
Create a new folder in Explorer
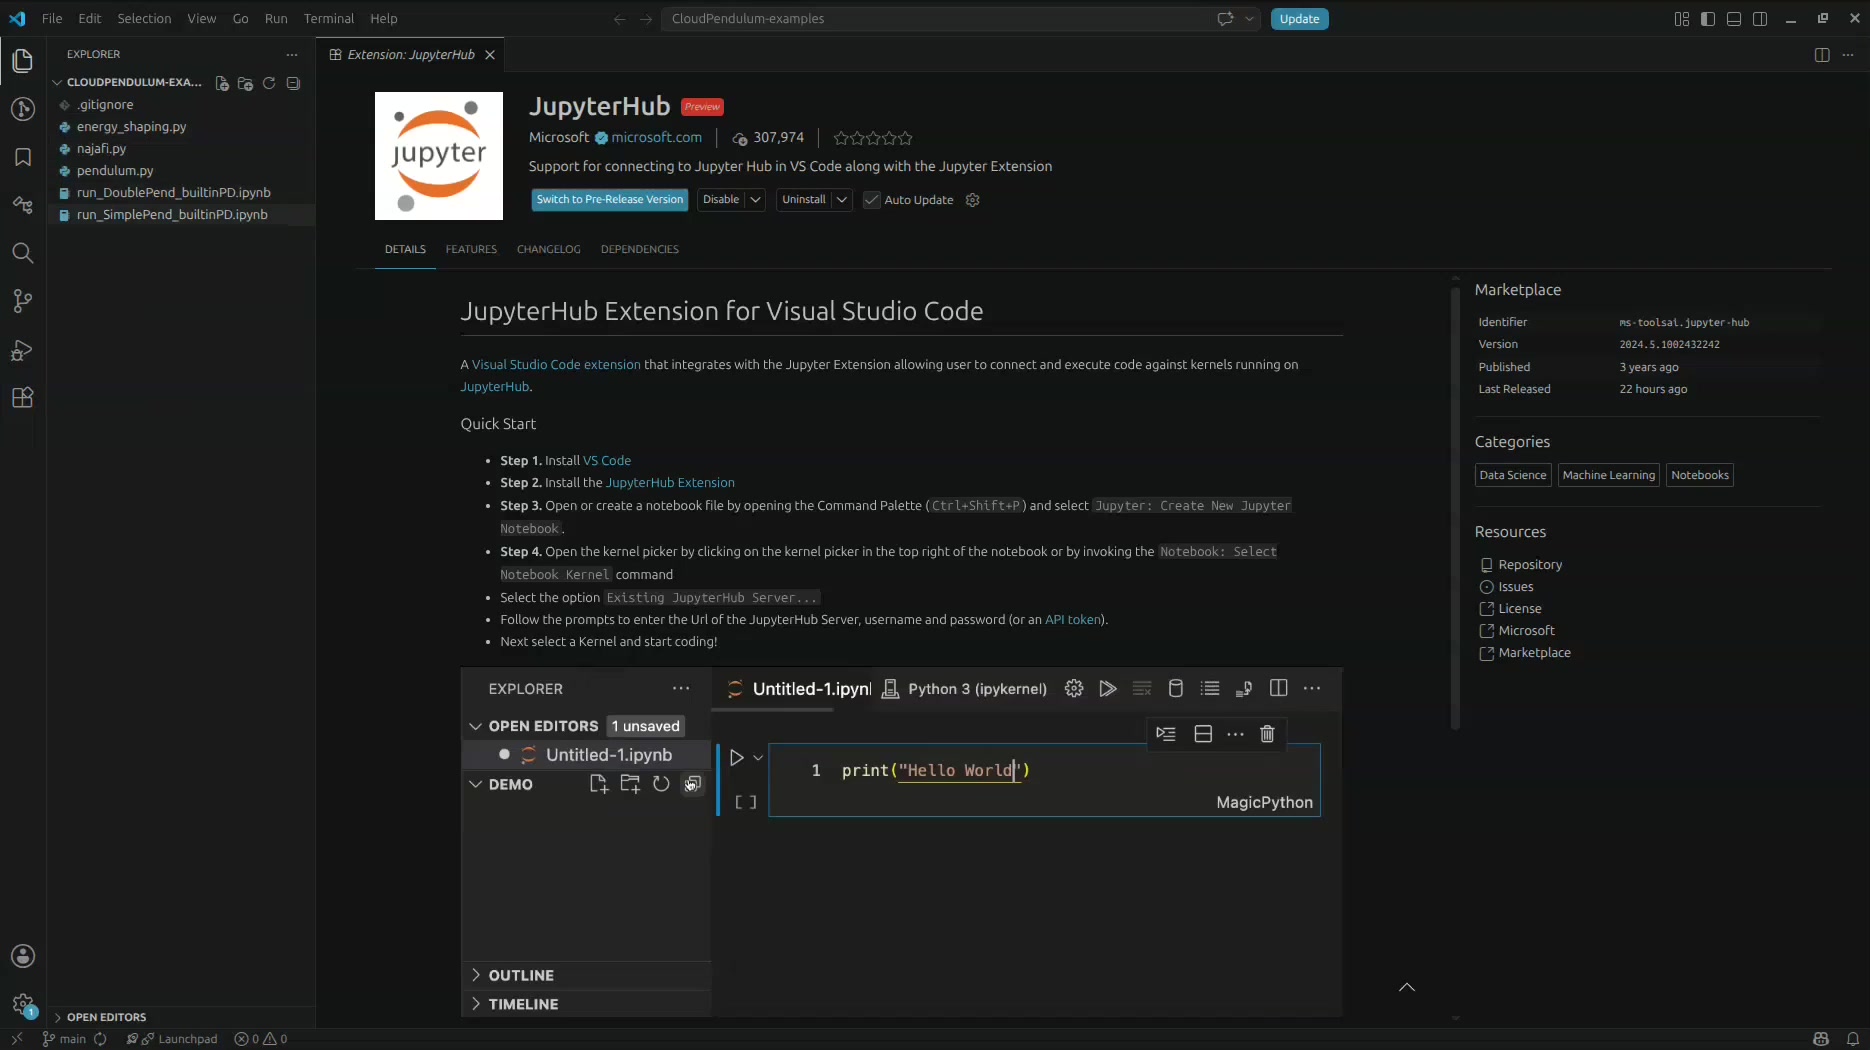245,83
